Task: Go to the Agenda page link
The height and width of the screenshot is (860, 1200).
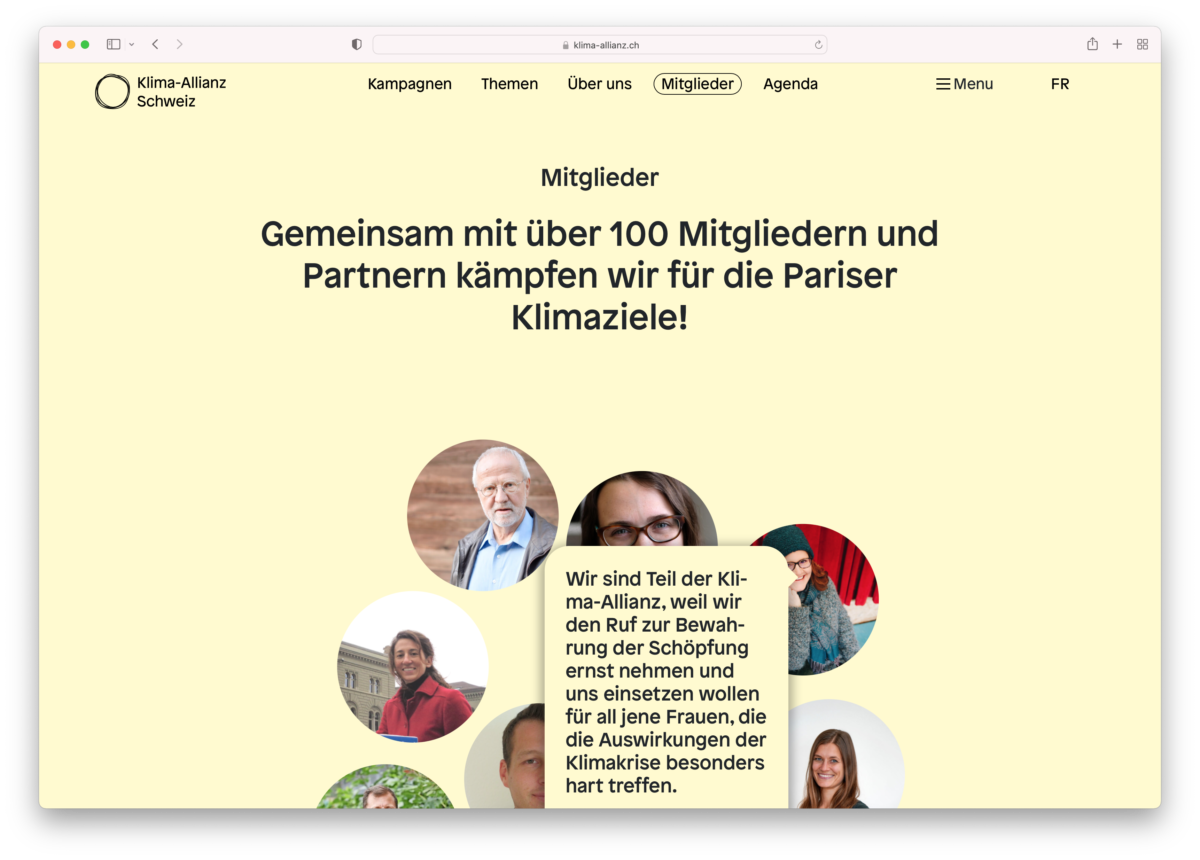Action: click(790, 84)
